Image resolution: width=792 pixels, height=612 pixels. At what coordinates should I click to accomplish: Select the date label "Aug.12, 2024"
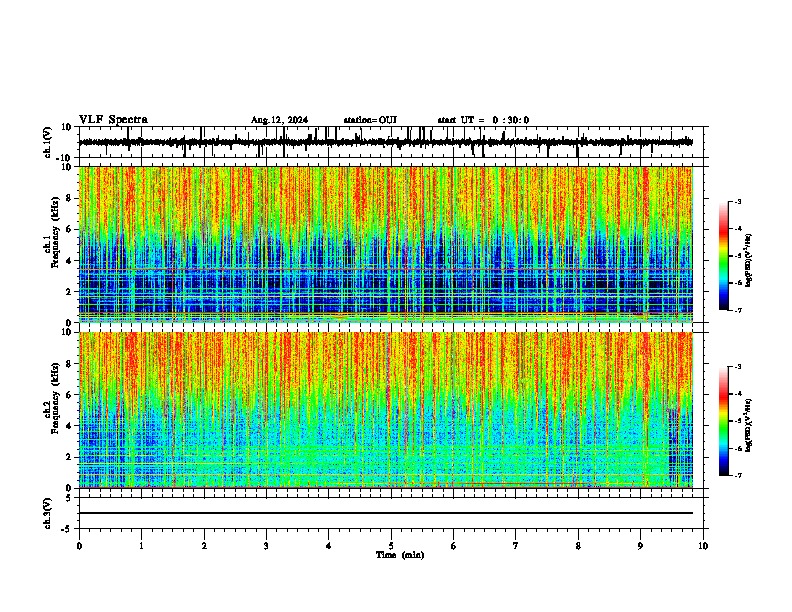click(279, 120)
